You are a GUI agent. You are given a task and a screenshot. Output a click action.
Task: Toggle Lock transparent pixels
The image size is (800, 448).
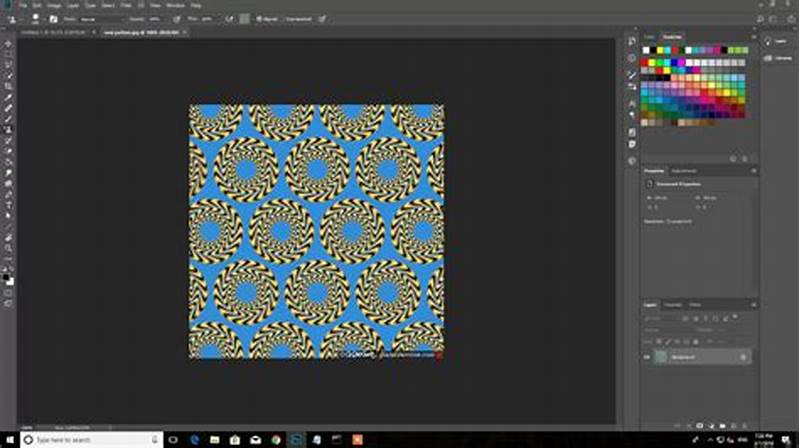pyautogui.click(x=659, y=341)
